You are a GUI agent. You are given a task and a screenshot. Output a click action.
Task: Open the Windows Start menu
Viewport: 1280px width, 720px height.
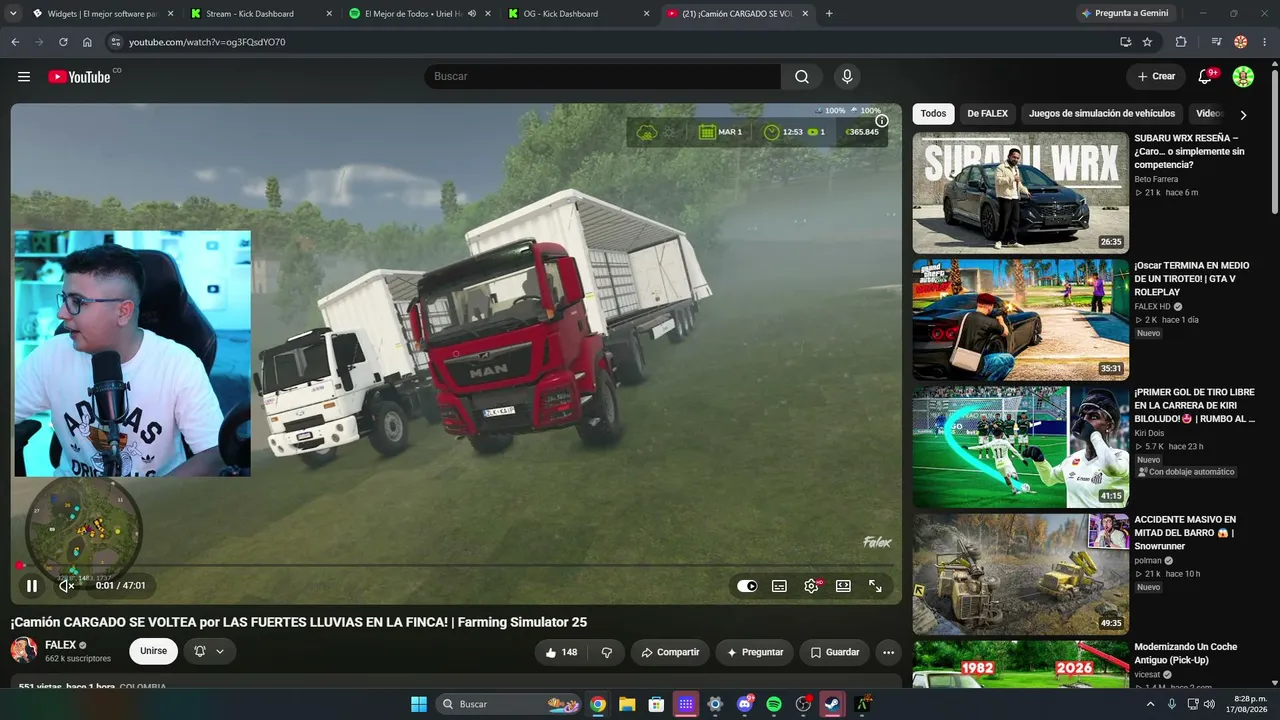[419, 704]
